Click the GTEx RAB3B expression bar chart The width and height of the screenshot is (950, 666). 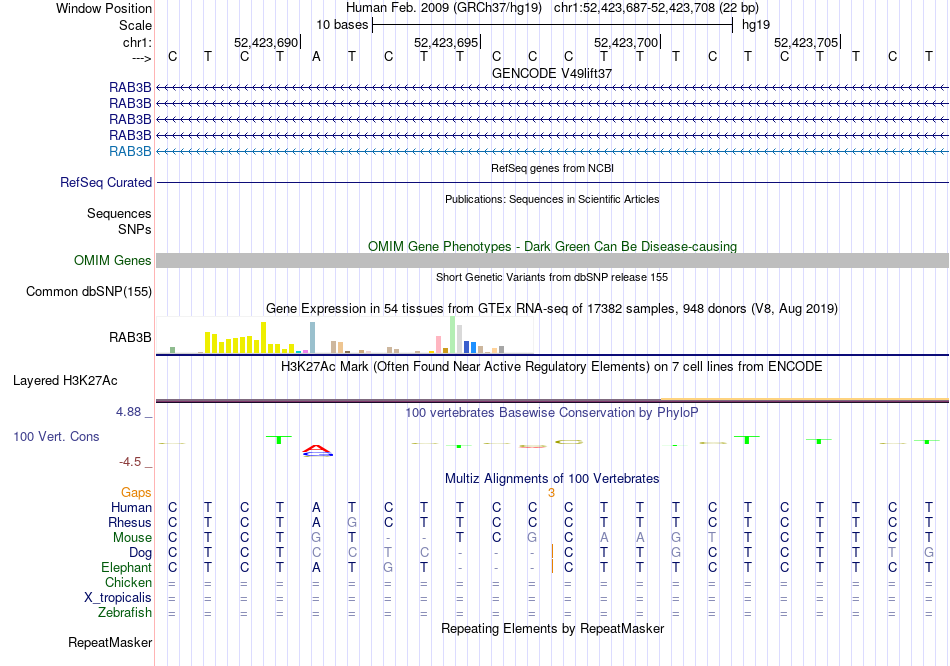pos(344,335)
